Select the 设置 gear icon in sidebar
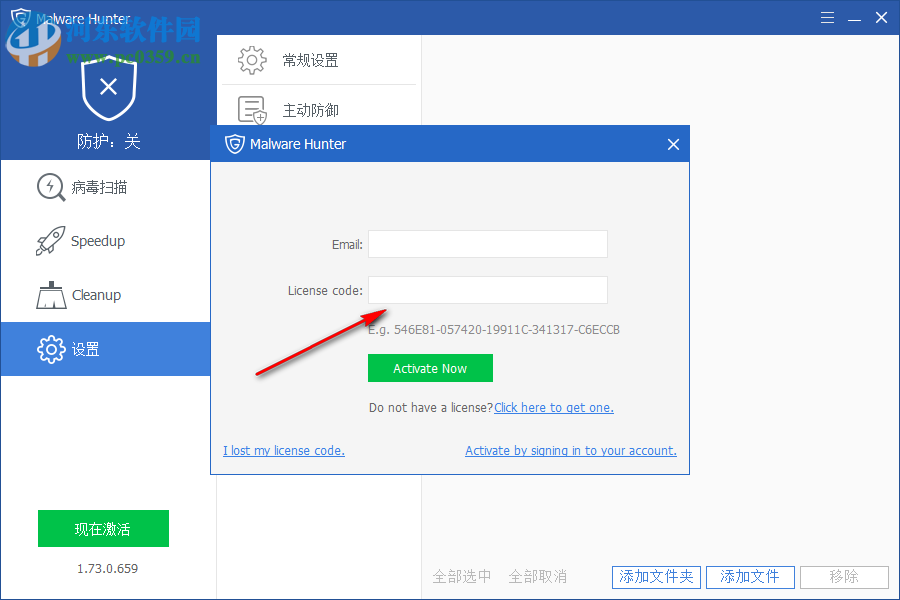Screen dimensions: 900x600 click(x=50, y=349)
